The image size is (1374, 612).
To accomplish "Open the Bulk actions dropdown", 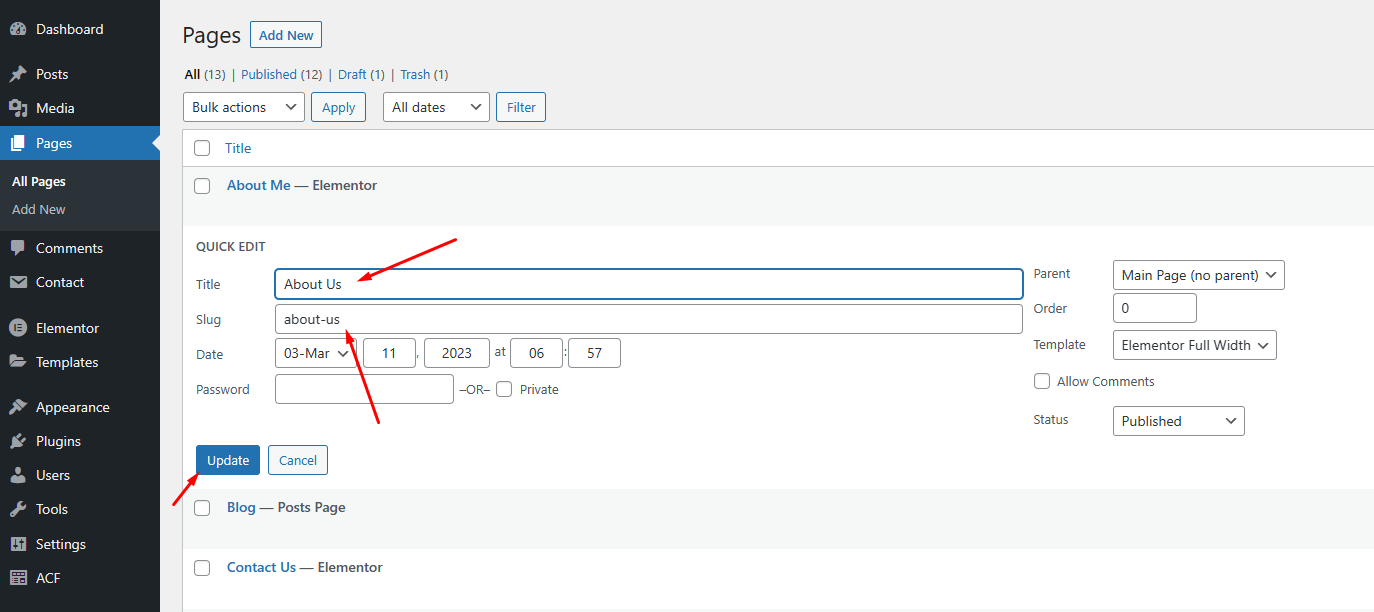I will [244, 107].
